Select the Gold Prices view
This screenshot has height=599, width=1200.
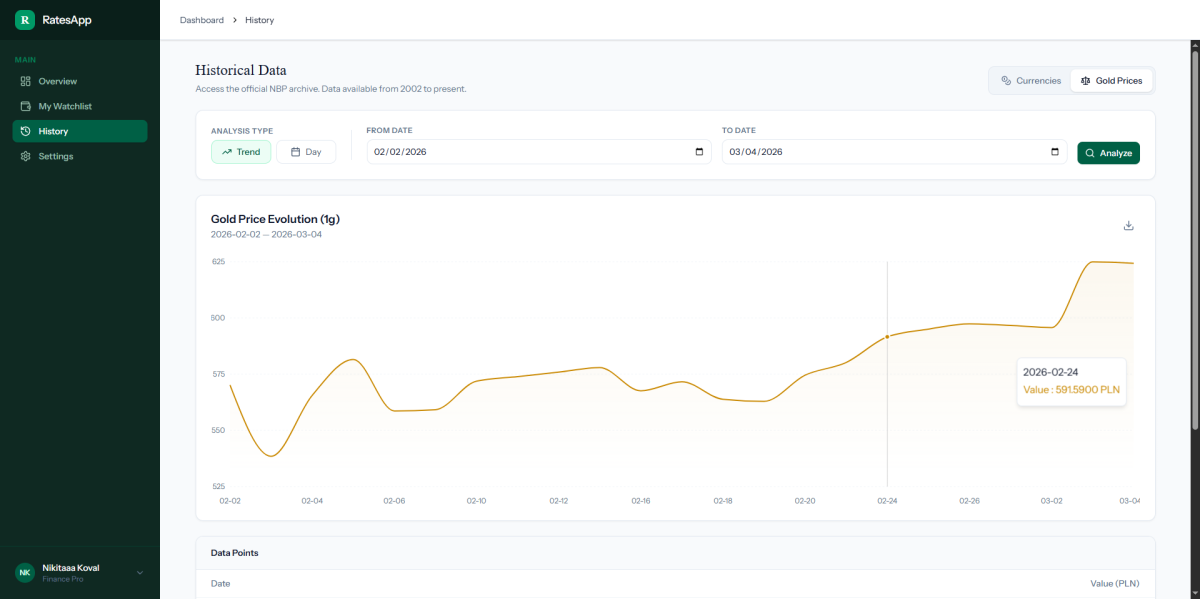(x=1111, y=80)
